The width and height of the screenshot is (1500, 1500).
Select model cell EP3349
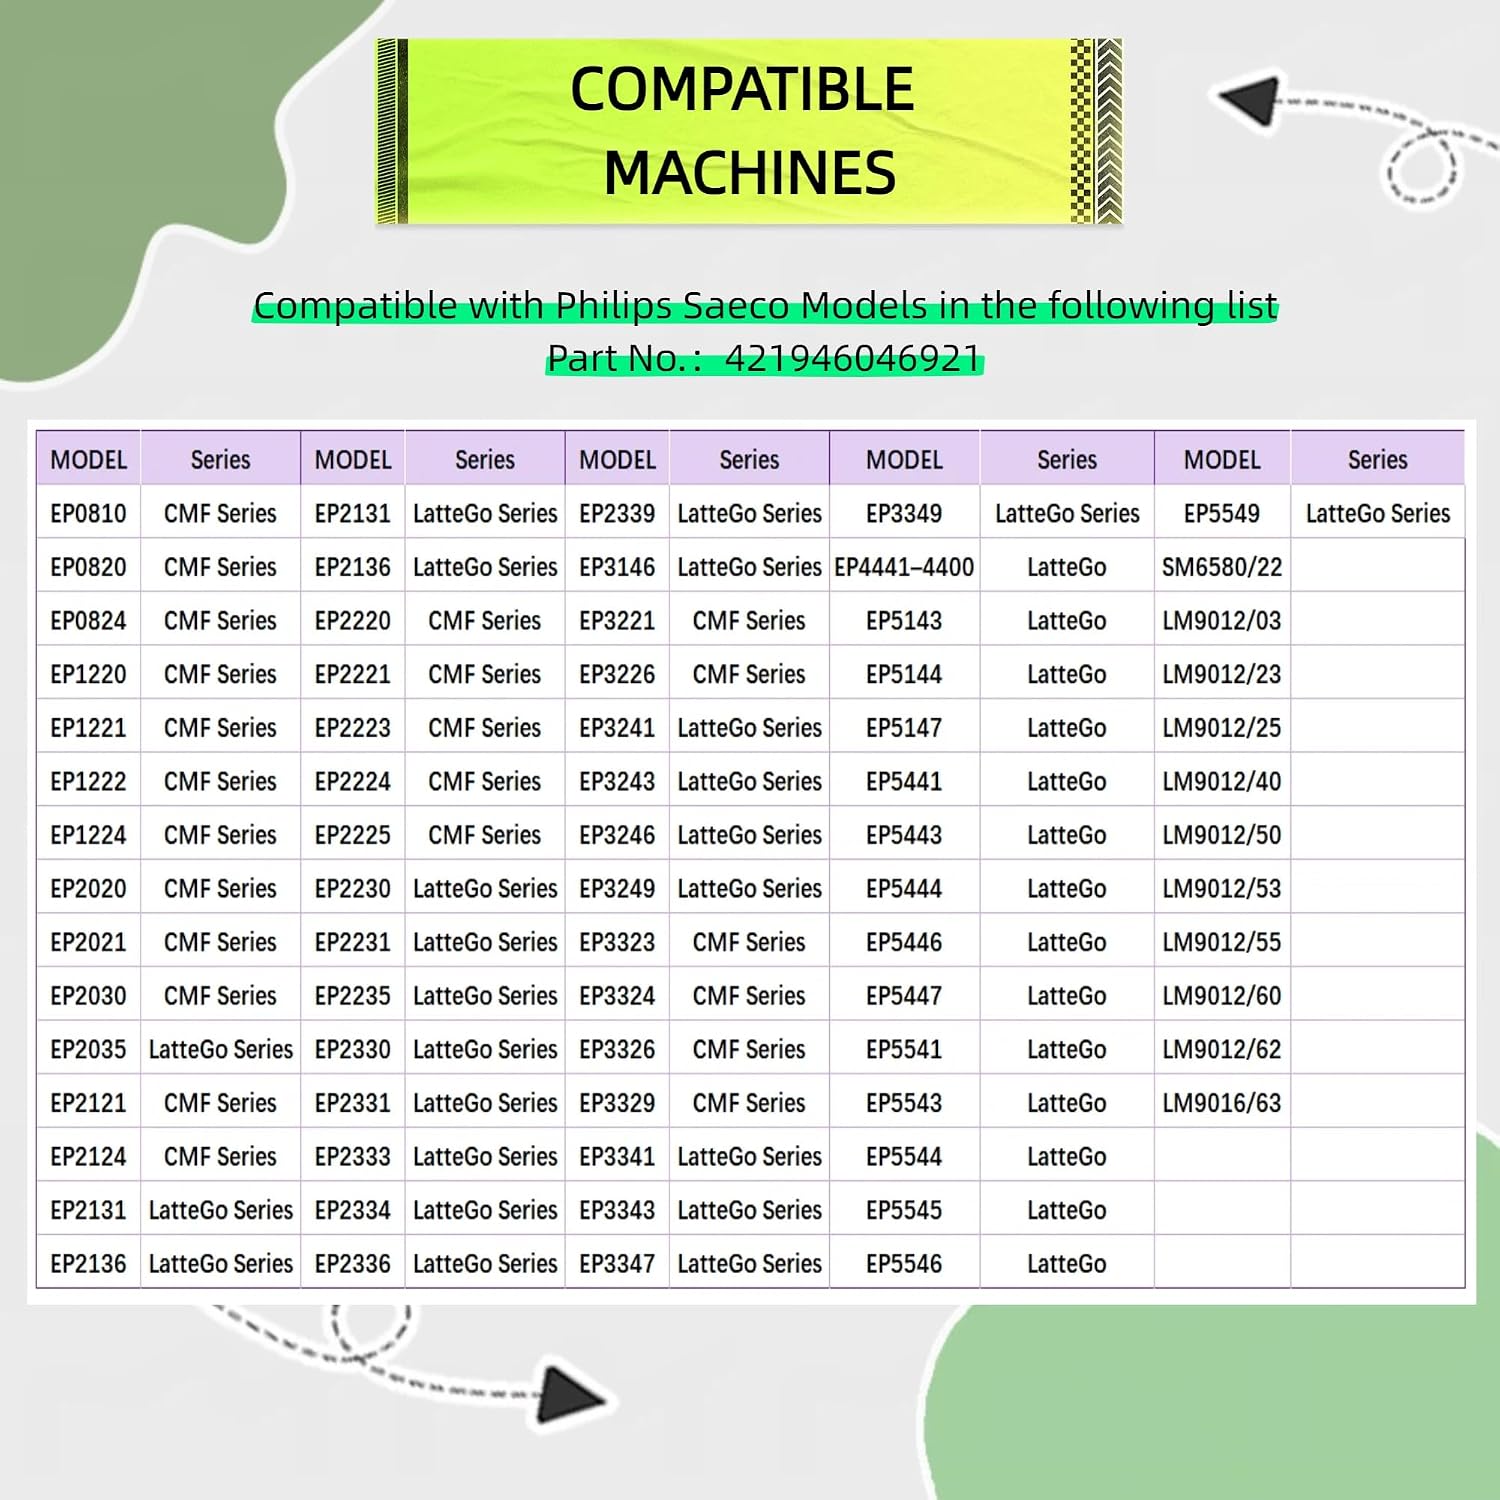(904, 513)
